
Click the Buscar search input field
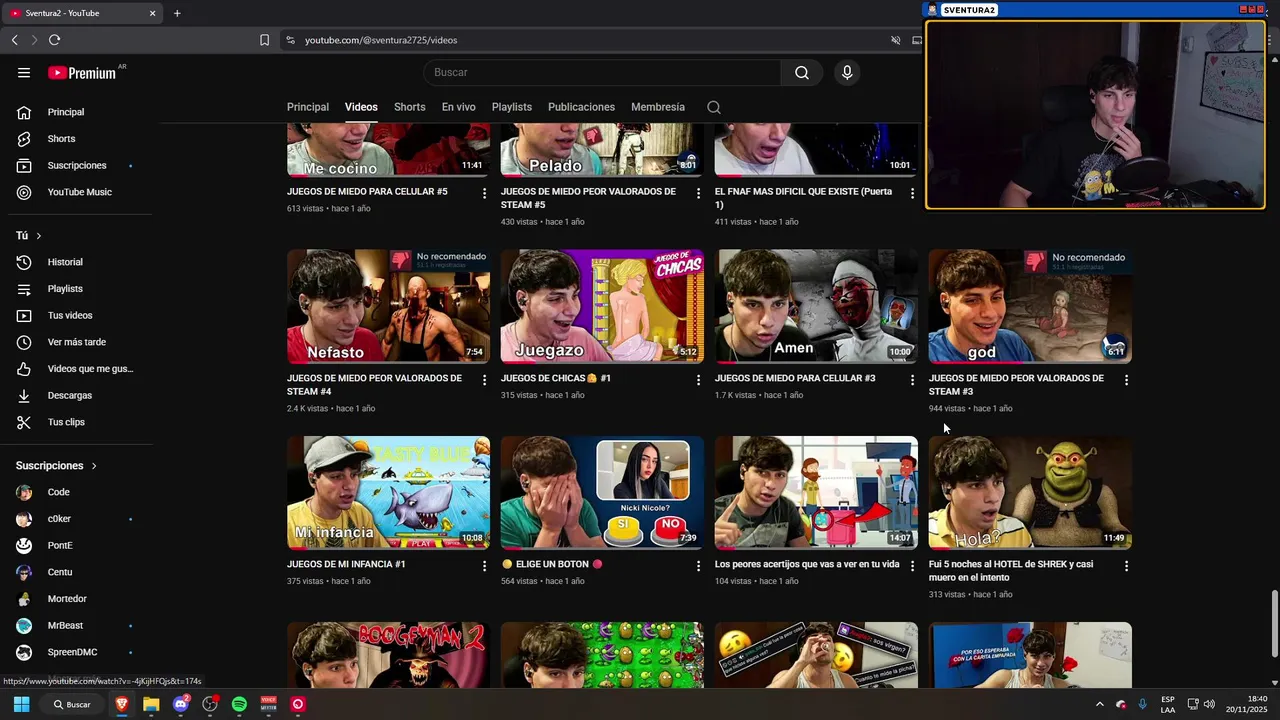pyautogui.click(x=602, y=72)
